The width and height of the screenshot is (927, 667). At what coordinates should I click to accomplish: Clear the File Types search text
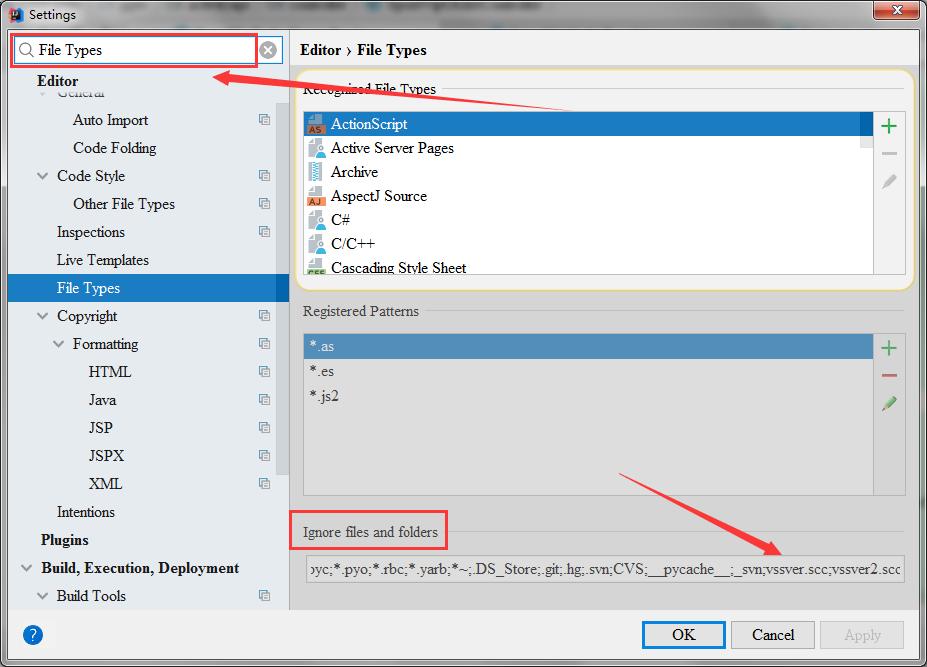(268, 50)
